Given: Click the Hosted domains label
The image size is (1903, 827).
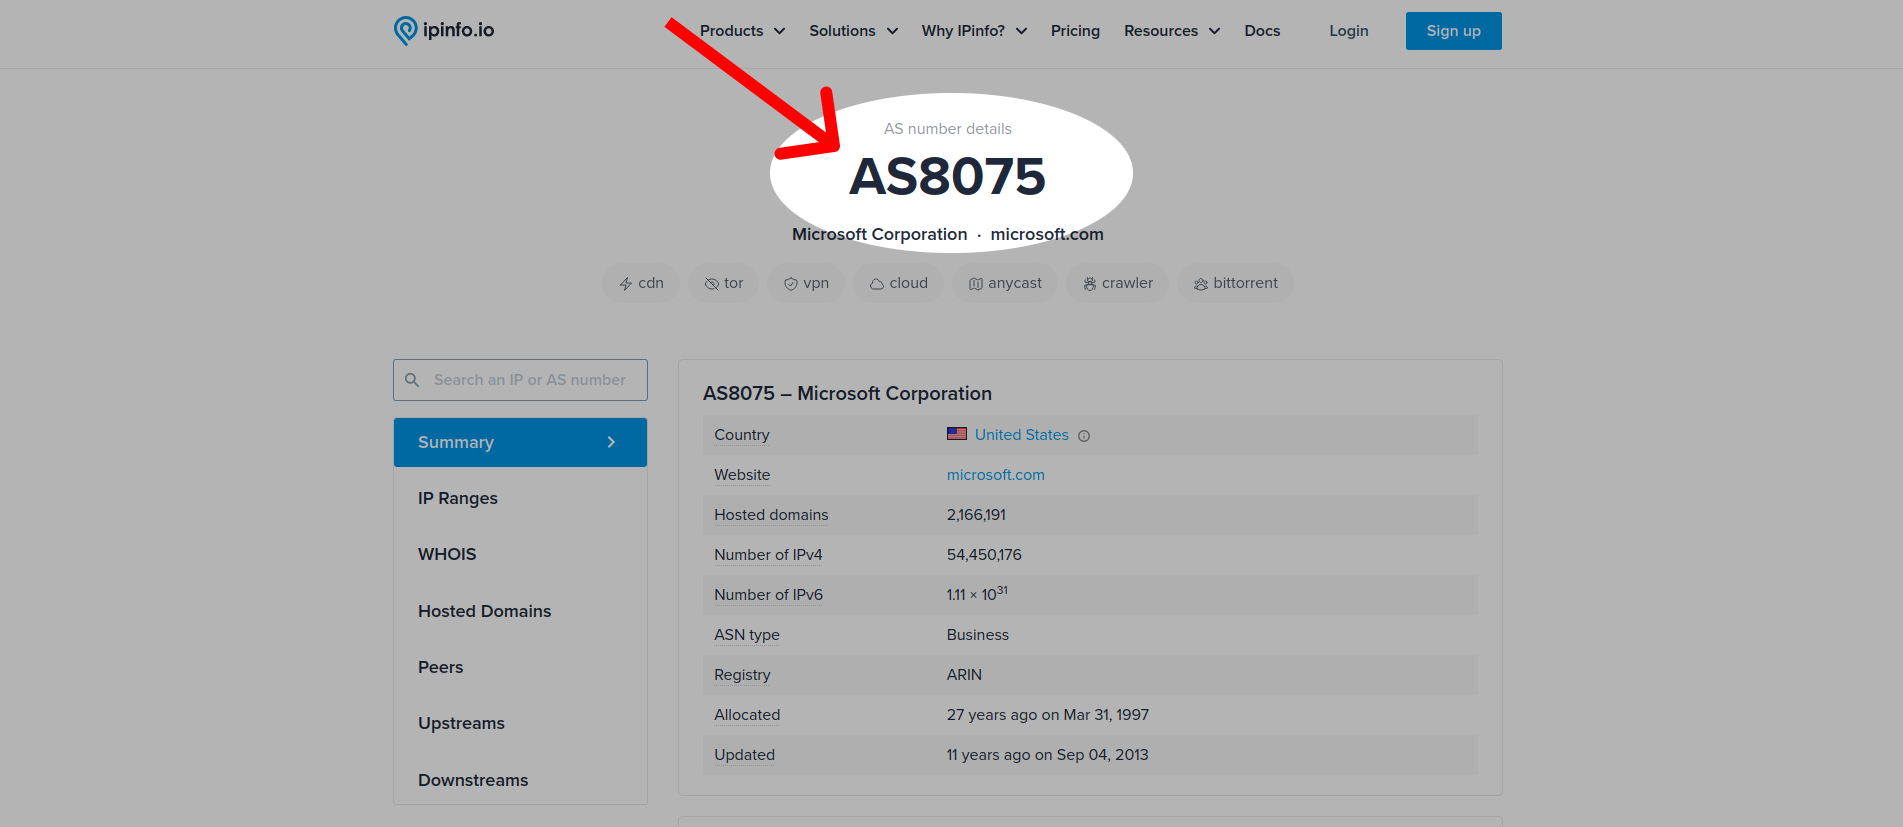Looking at the screenshot, I should tap(771, 515).
